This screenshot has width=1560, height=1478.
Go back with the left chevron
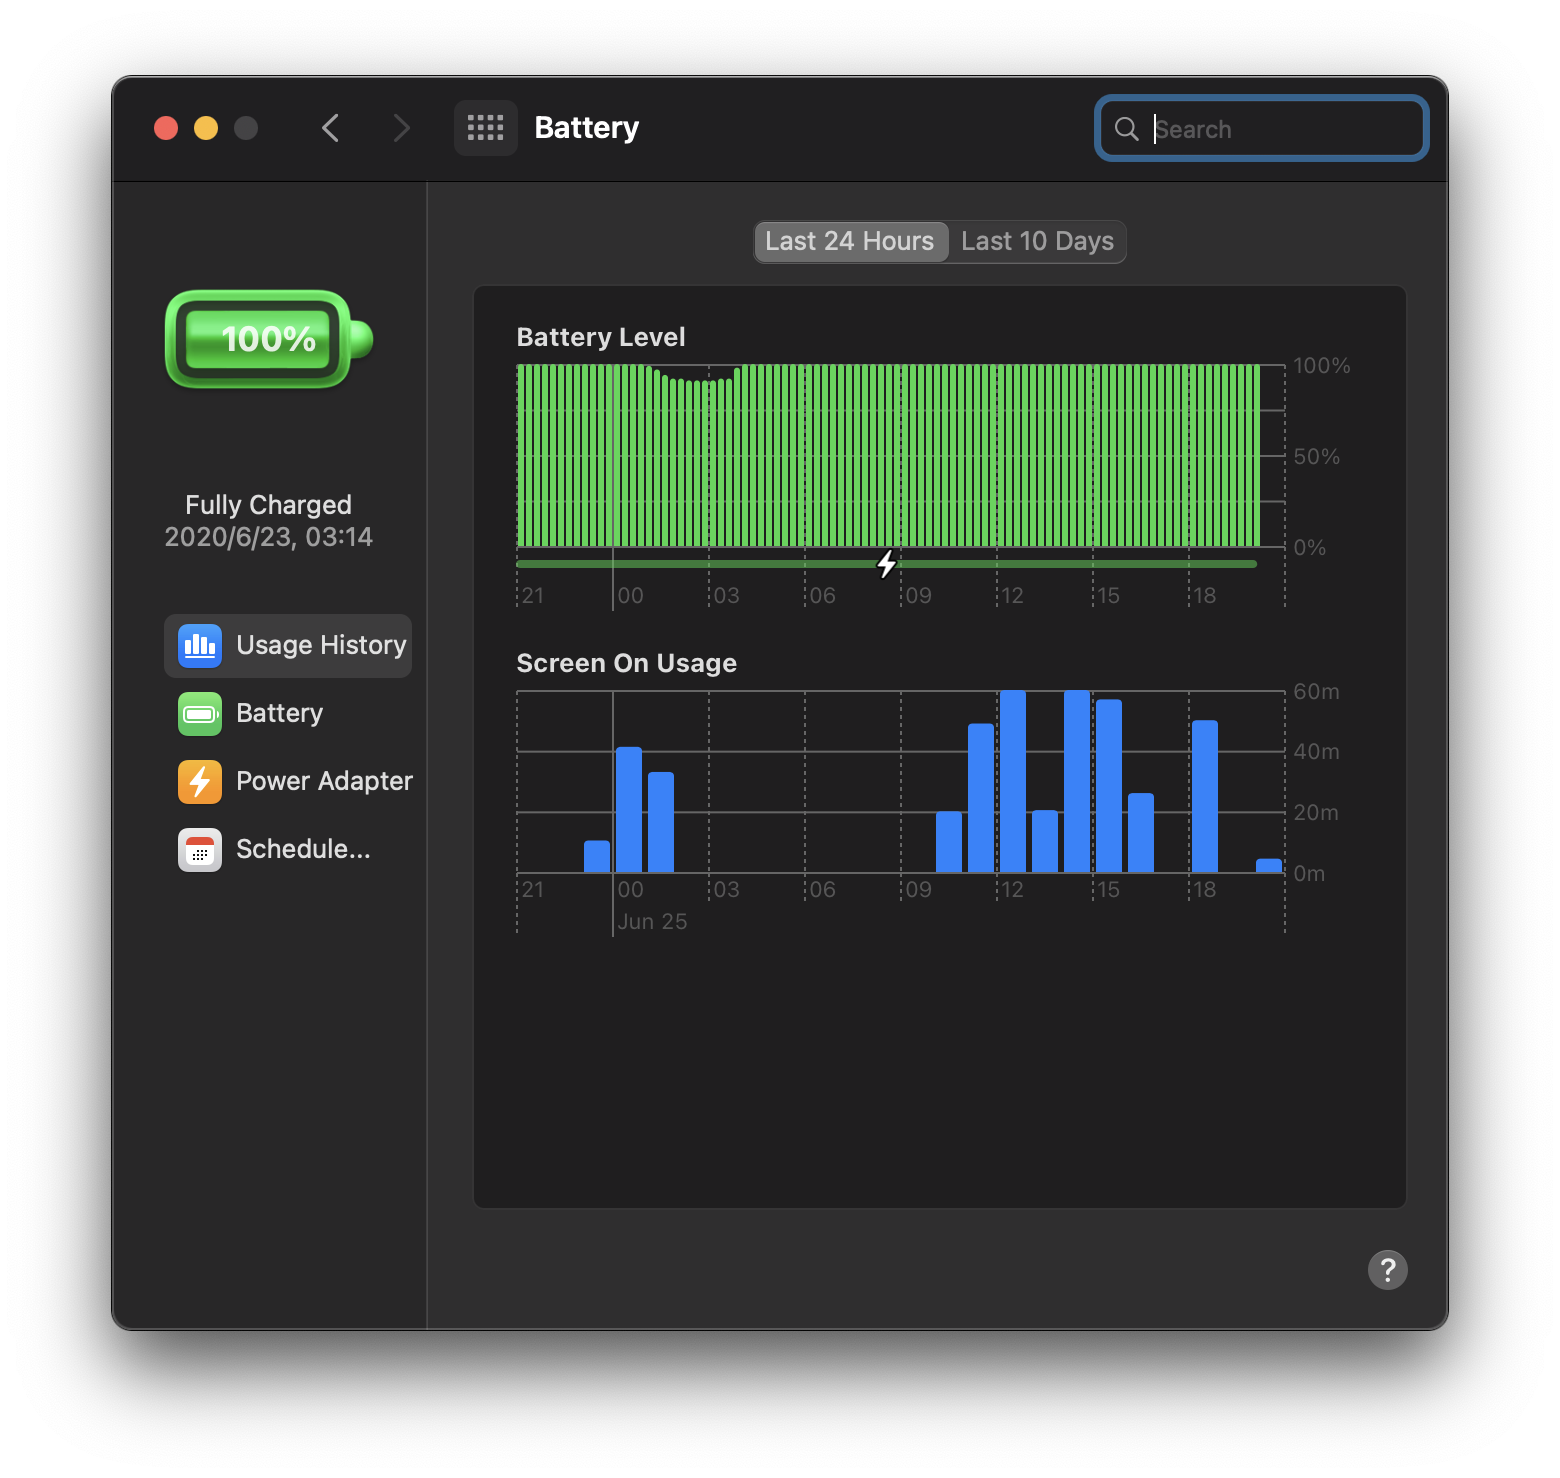coord(331,128)
